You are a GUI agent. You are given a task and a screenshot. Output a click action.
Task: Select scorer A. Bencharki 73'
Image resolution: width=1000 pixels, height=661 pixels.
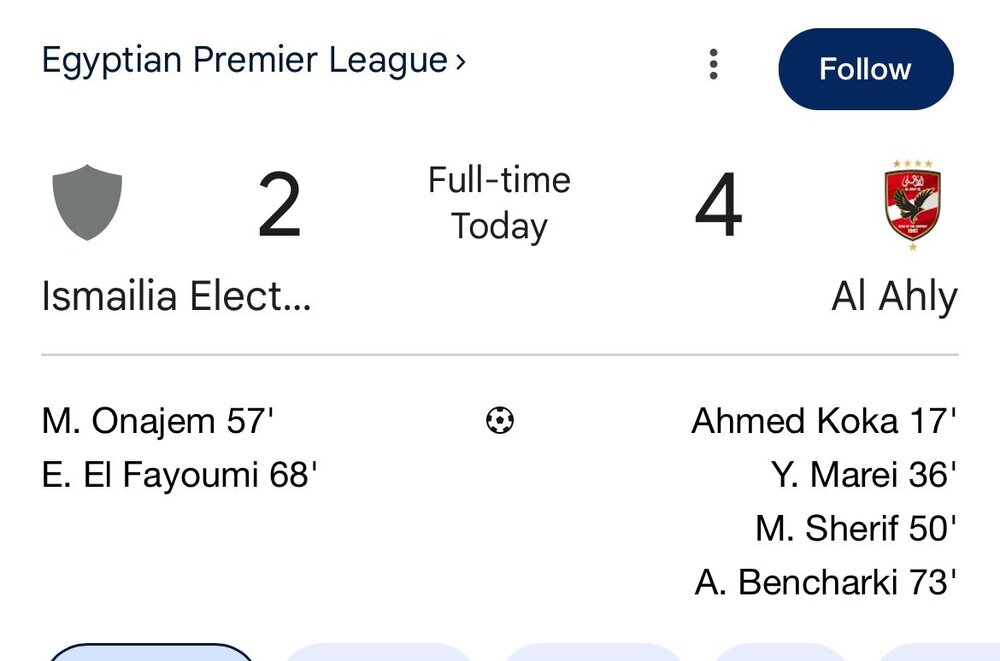pyautogui.click(x=826, y=581)
